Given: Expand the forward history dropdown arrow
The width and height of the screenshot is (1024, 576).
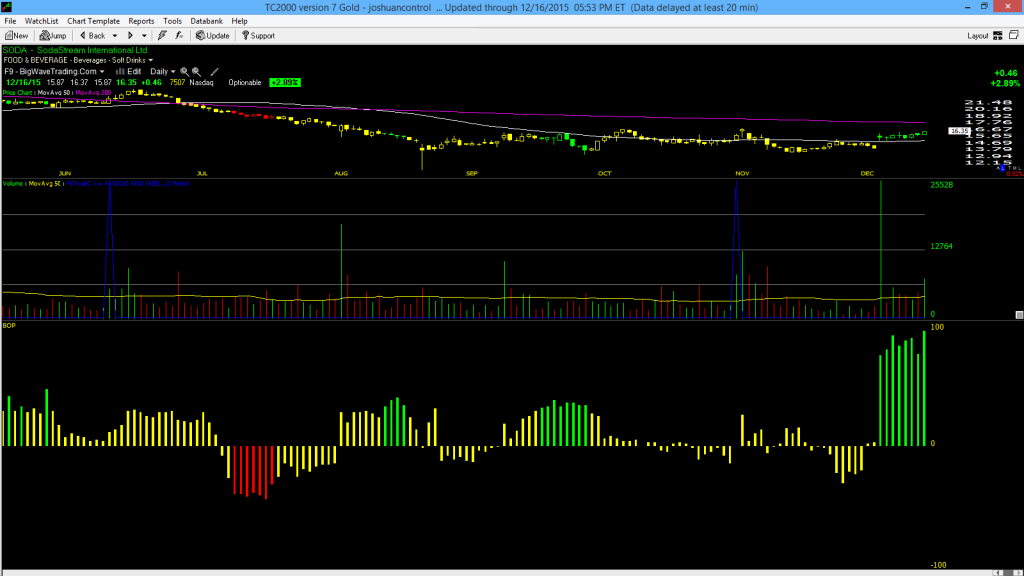Looking at the screenshot, I should 144,36.
